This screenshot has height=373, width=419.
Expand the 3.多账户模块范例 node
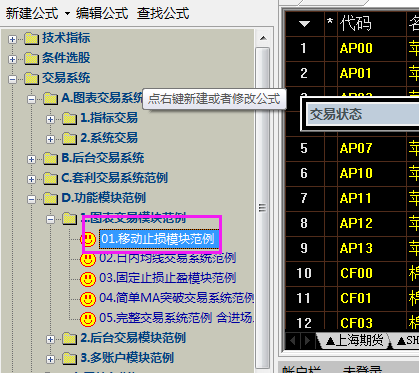click(x=50, y=359)
